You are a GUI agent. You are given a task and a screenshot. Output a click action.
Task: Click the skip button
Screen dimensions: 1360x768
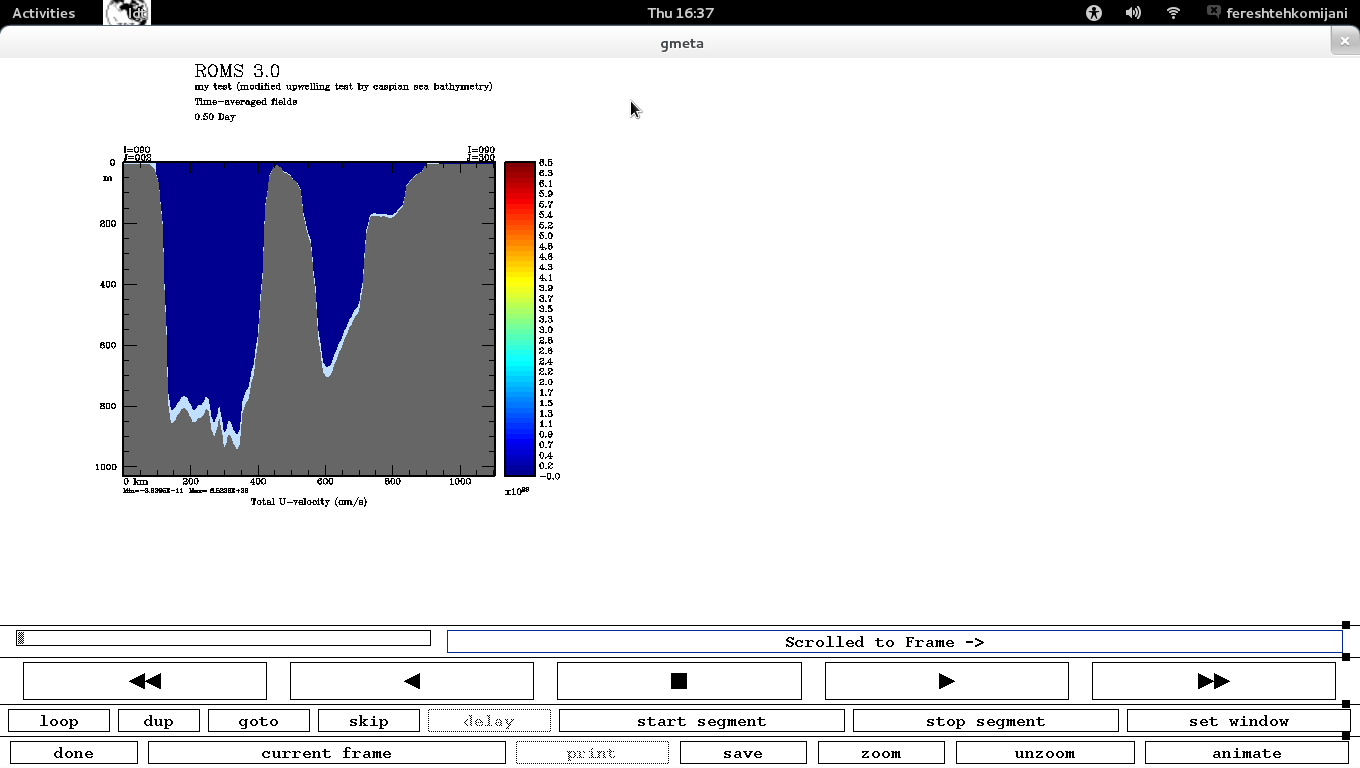(369, 721)
